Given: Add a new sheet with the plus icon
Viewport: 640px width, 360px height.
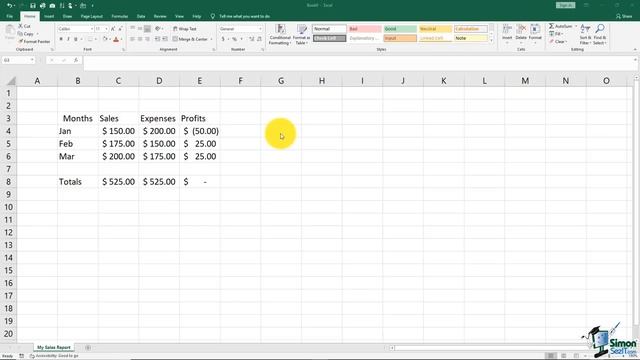Looking at the screenshot, I should click(x=88, y=348).
